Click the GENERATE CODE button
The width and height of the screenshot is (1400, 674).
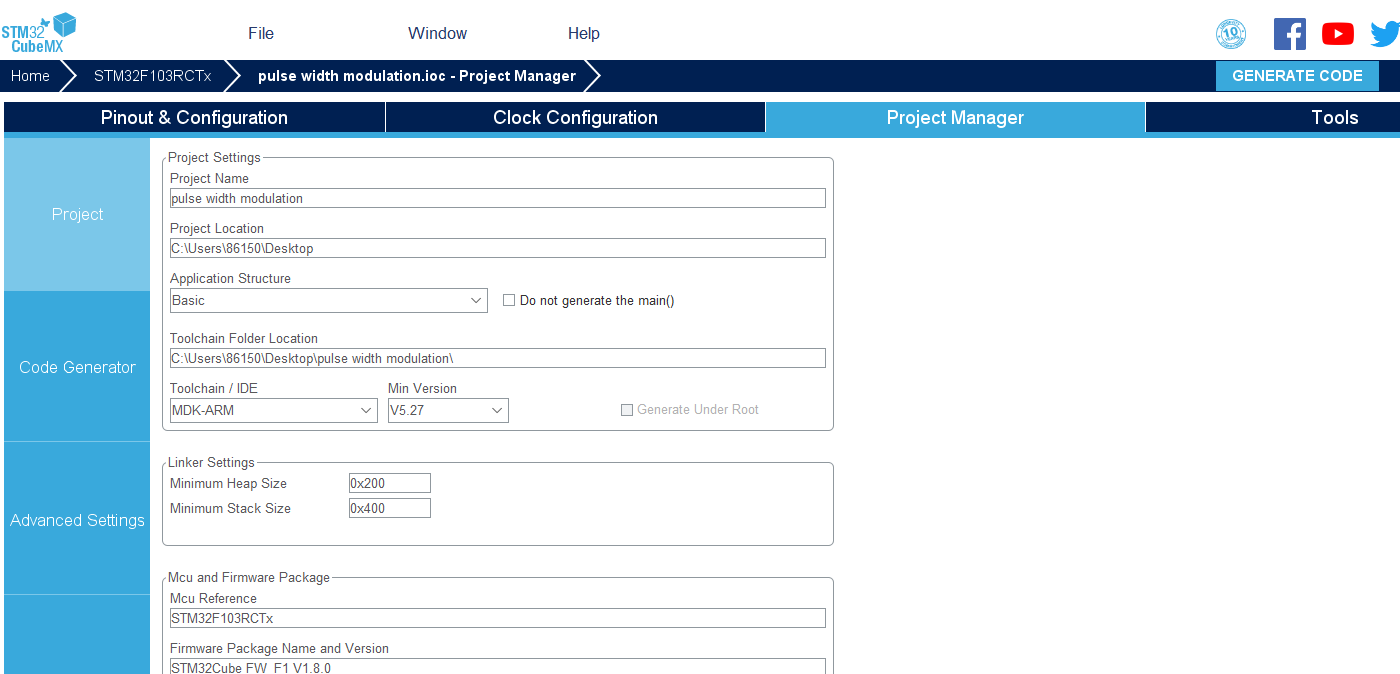point(1297,76)
